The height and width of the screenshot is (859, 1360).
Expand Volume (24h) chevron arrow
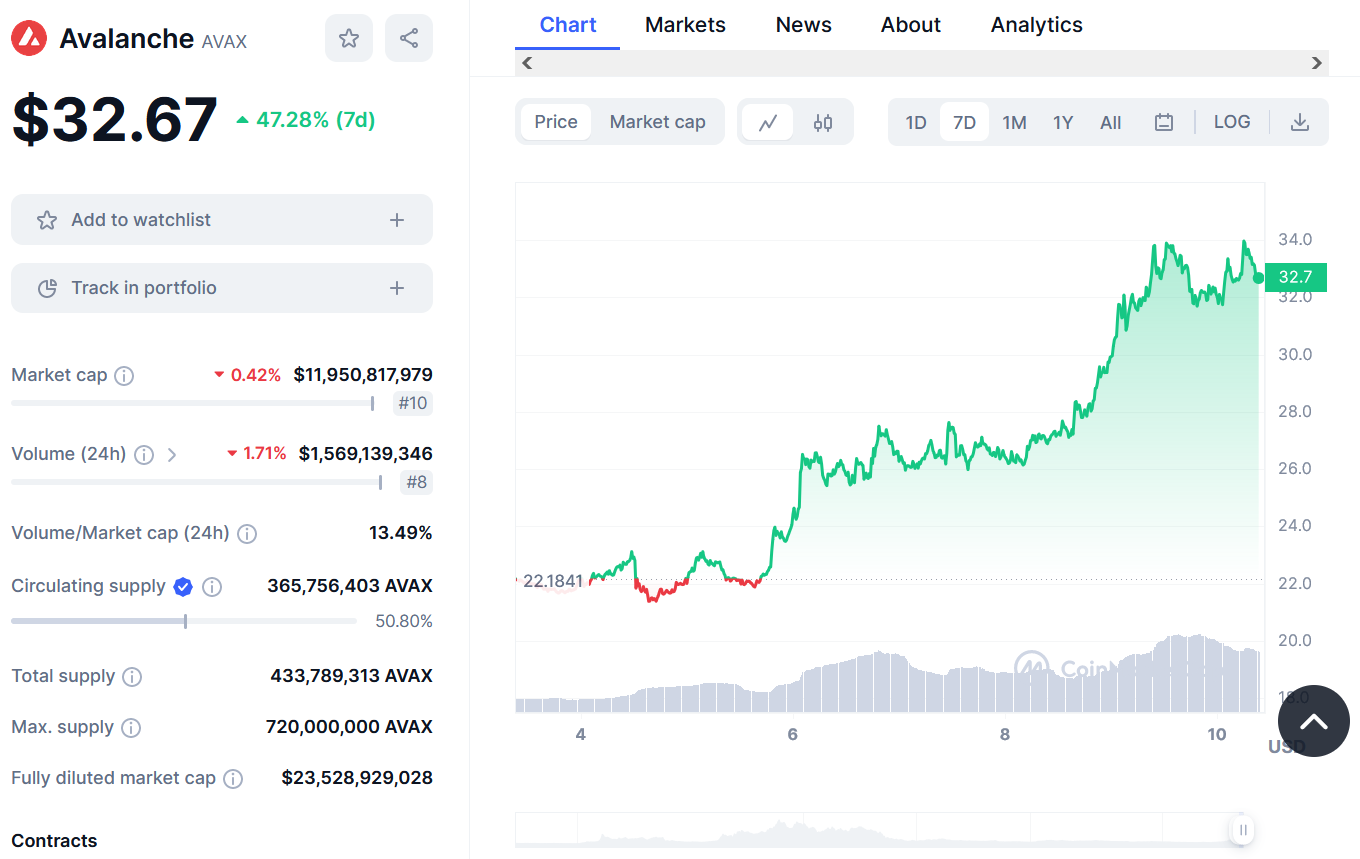coord(172,455)
